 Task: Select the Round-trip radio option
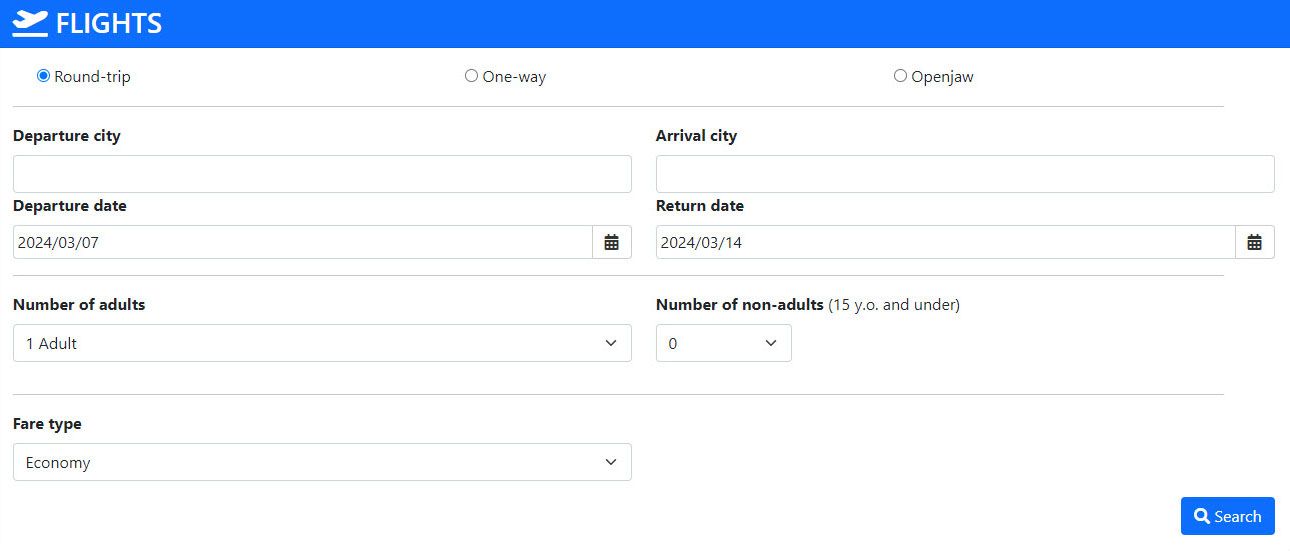coord(43,76)
